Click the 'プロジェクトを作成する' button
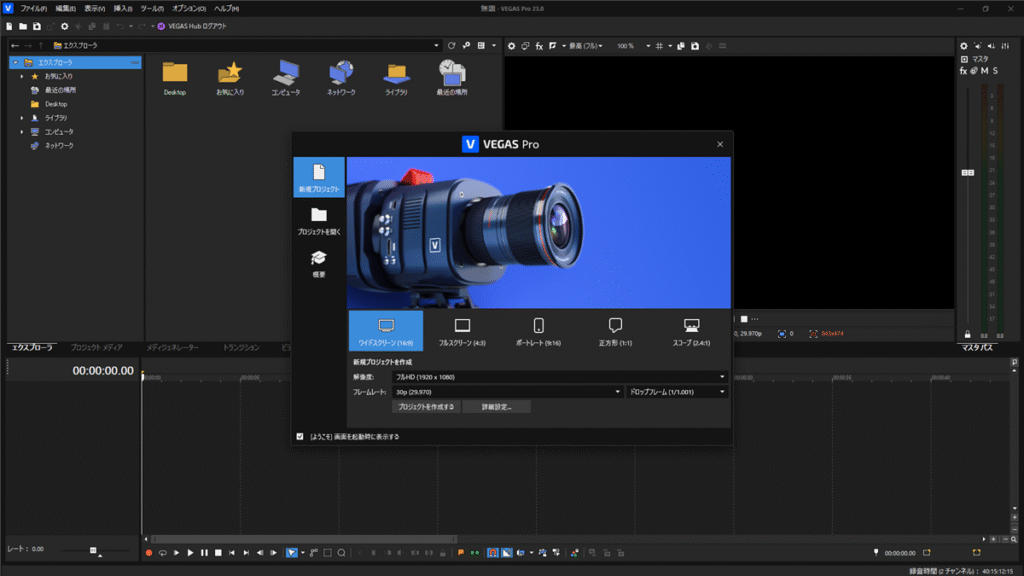 coord(426,407)
